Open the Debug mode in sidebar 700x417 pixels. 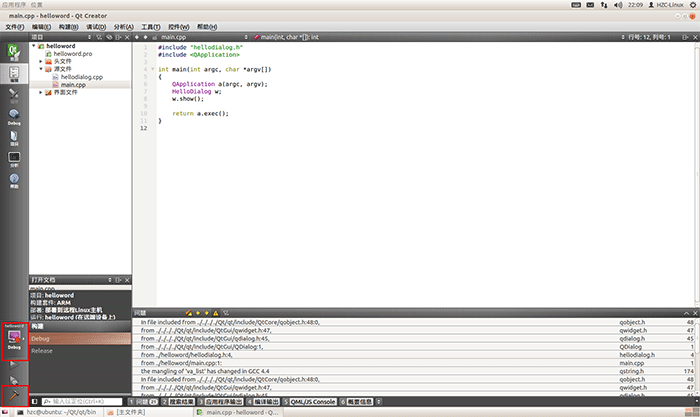pos(14,117)
